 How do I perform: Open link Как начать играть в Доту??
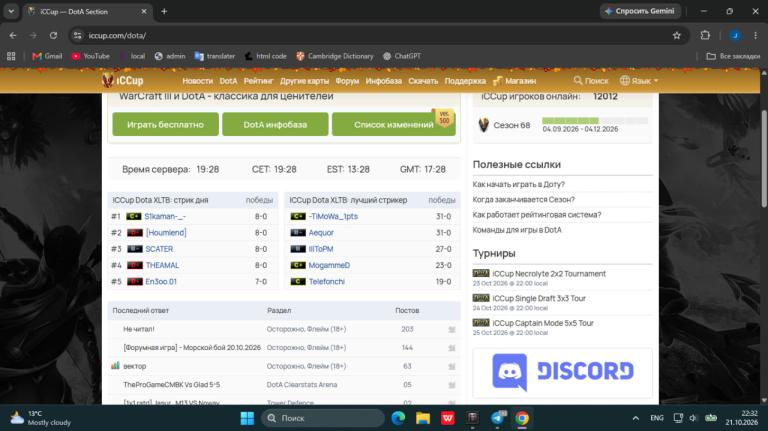tap(519, 184)
